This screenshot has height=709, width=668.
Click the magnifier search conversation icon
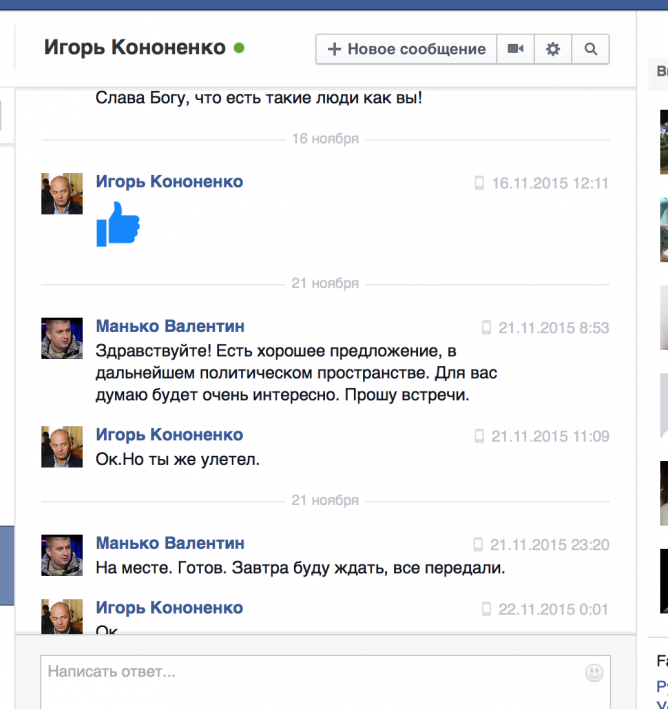pyautogui.click(x=591, y=49)
